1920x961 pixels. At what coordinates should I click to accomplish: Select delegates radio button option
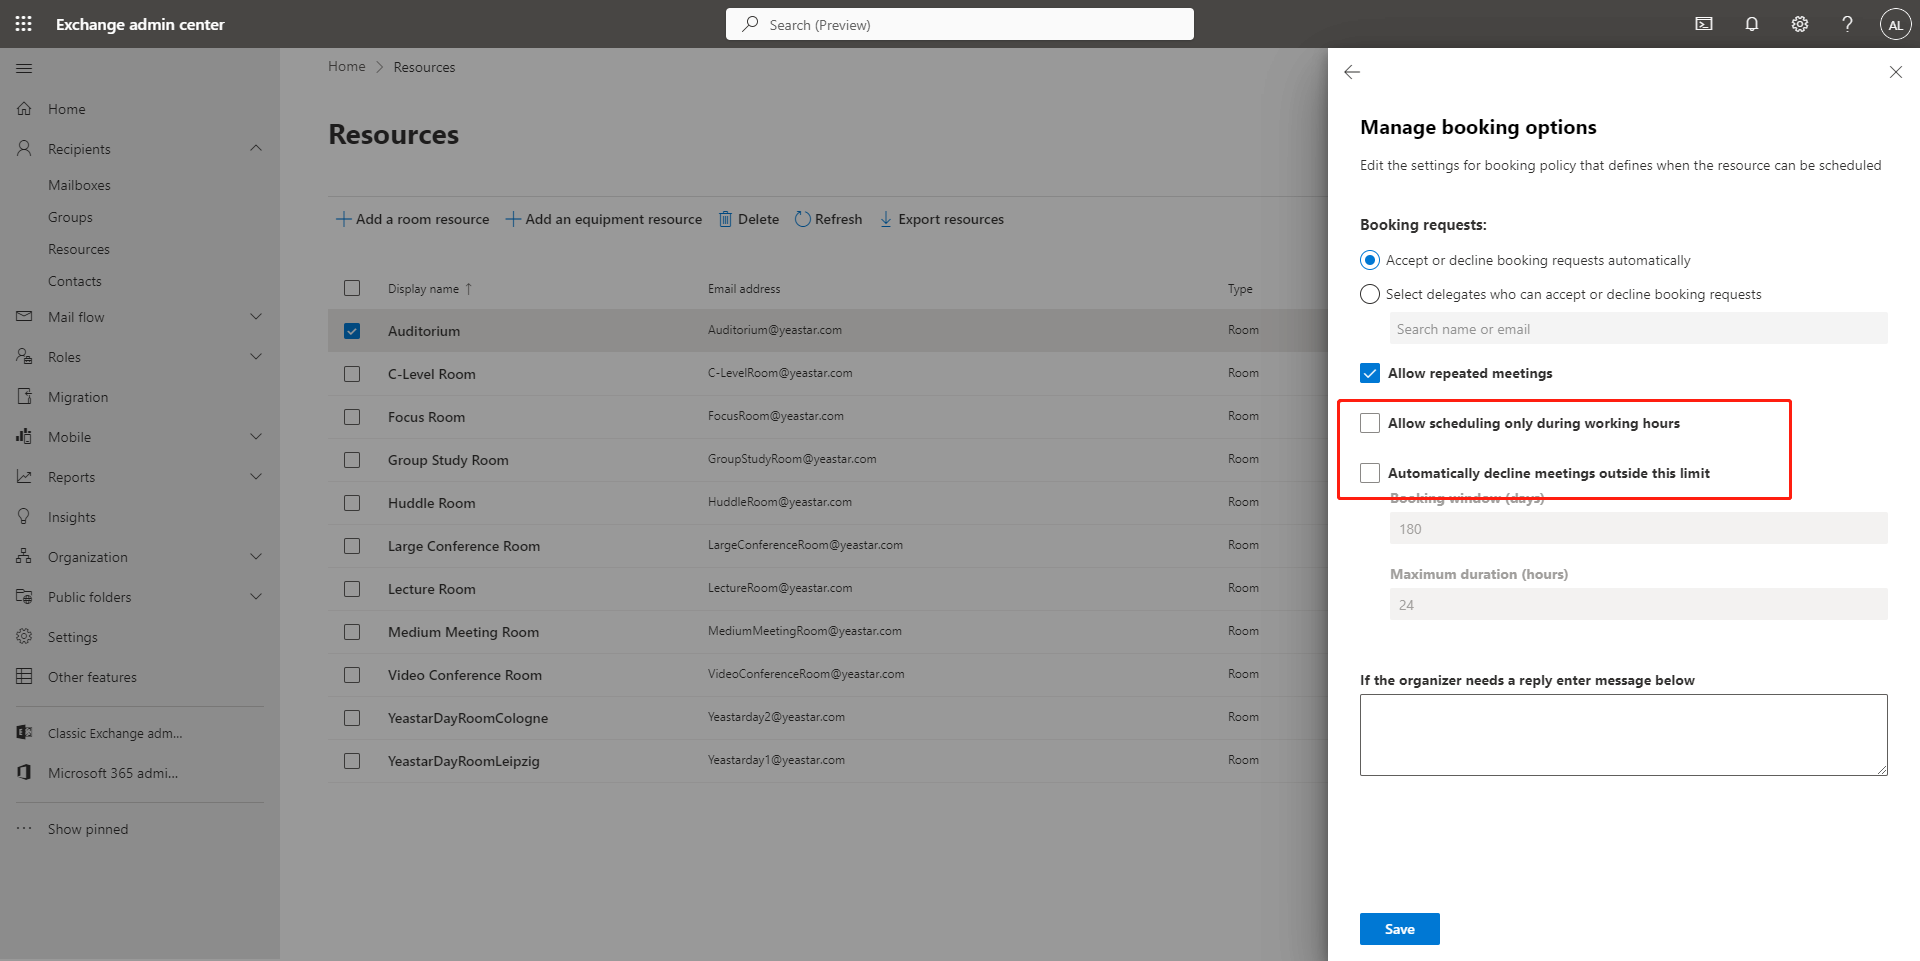click(1370, 294)
